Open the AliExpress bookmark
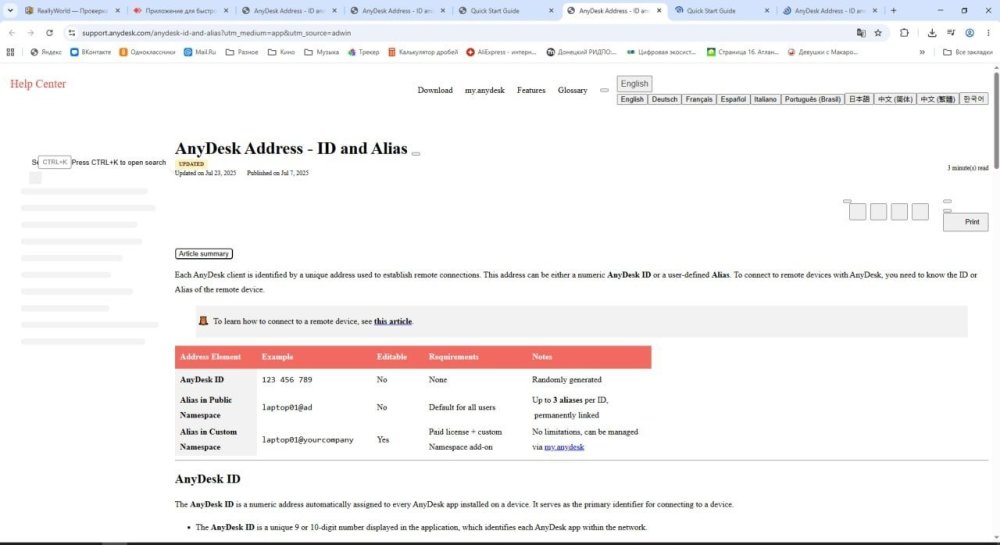This screenshot has width=1000, height=545. pyautogui.click(x=501, y=52)
